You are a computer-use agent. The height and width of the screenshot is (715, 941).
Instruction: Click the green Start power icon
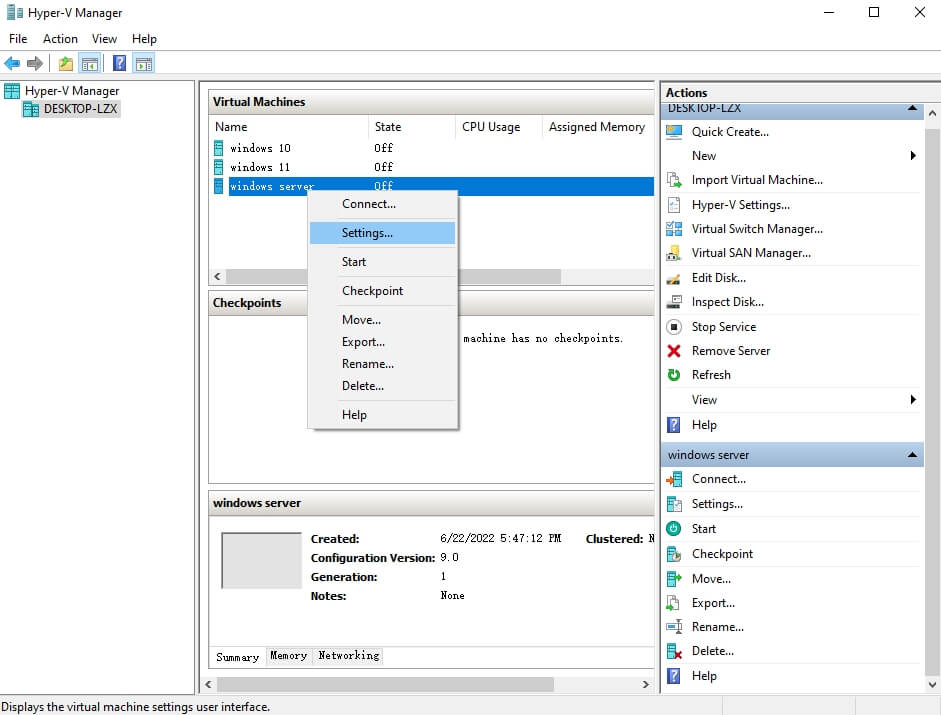[674, 528]
